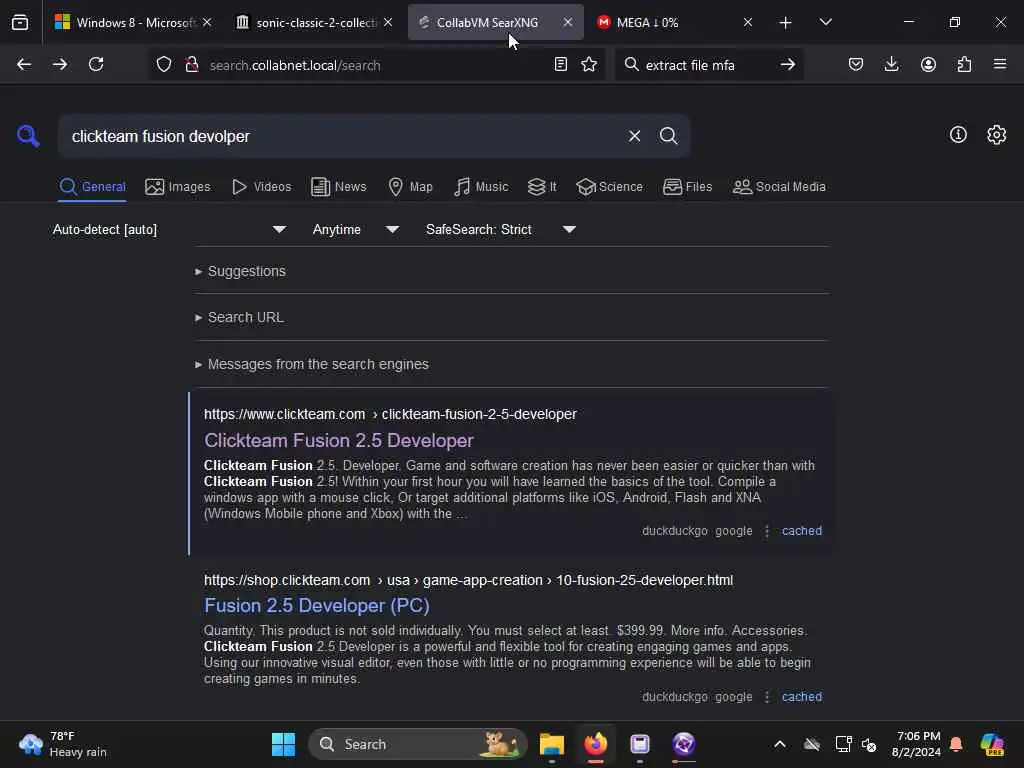
Task: Run the 'extract file mfa' search arrow
Action: 788,64
